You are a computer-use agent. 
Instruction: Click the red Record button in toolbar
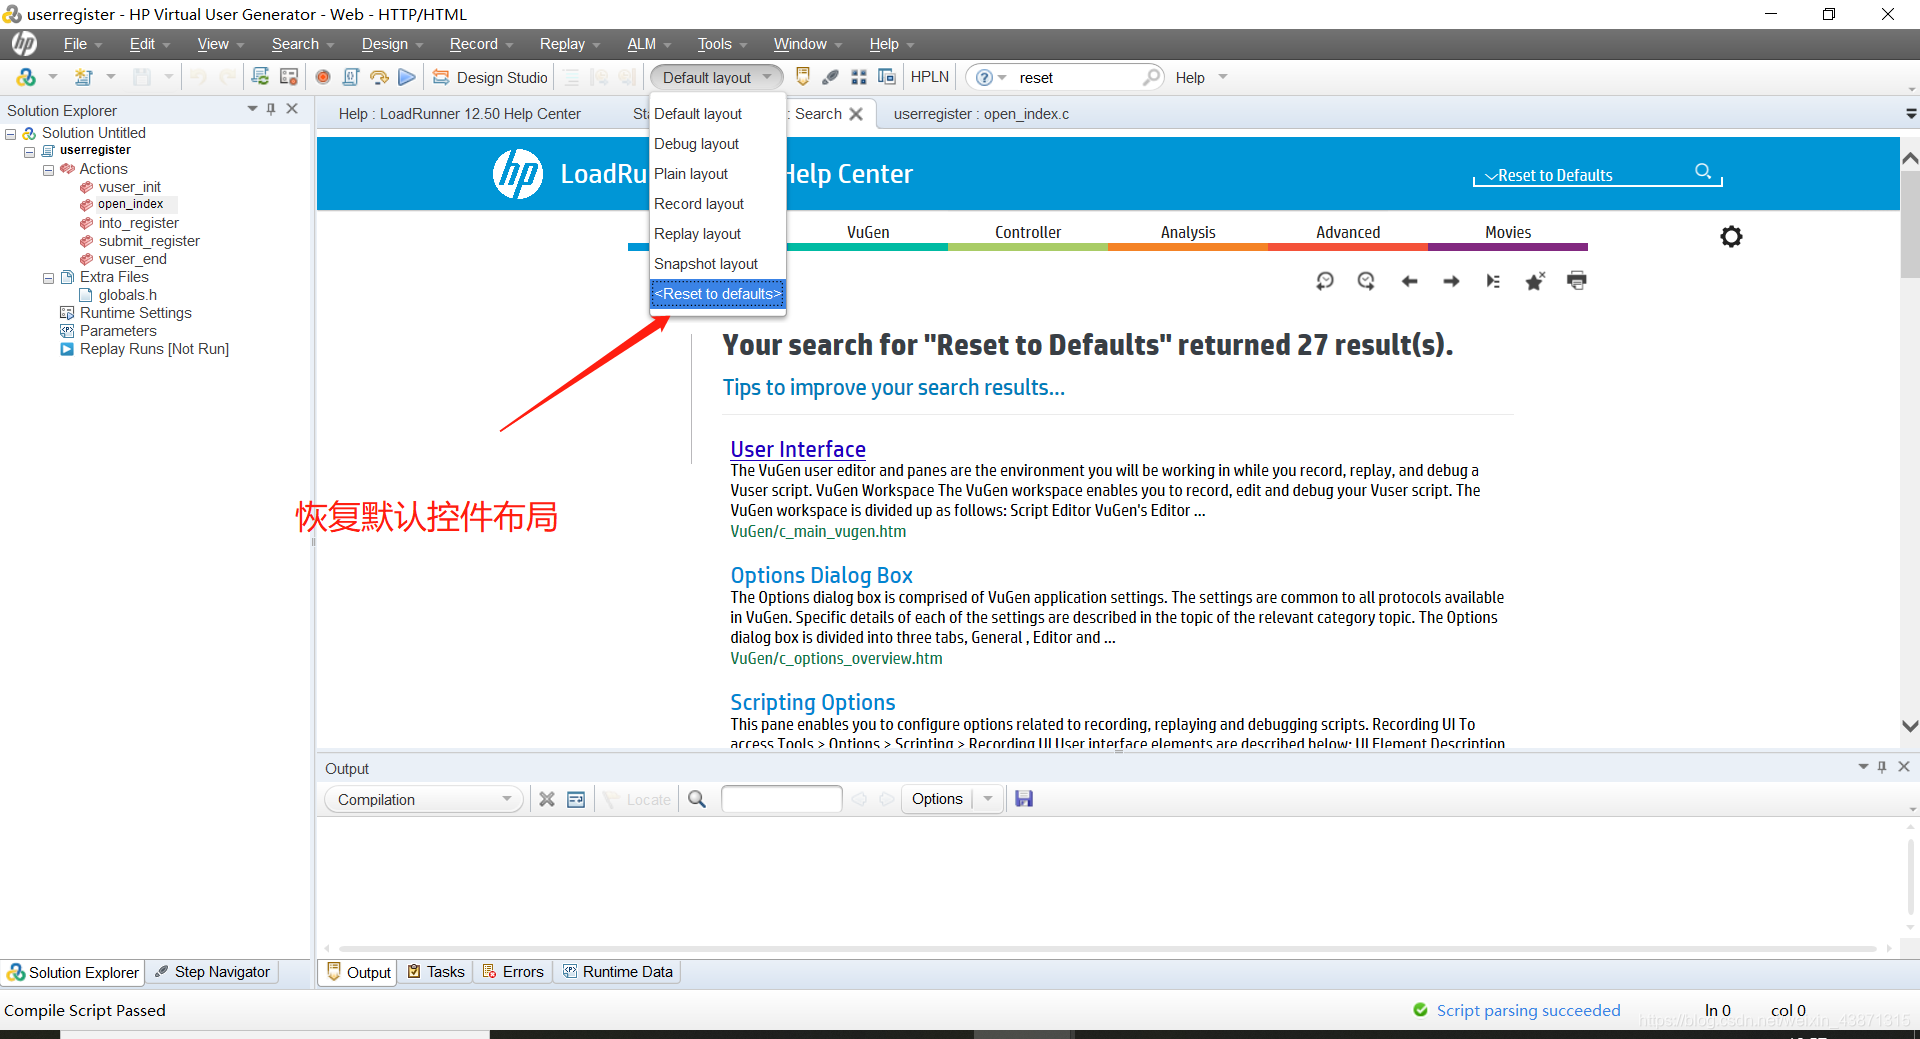(323, 77)
